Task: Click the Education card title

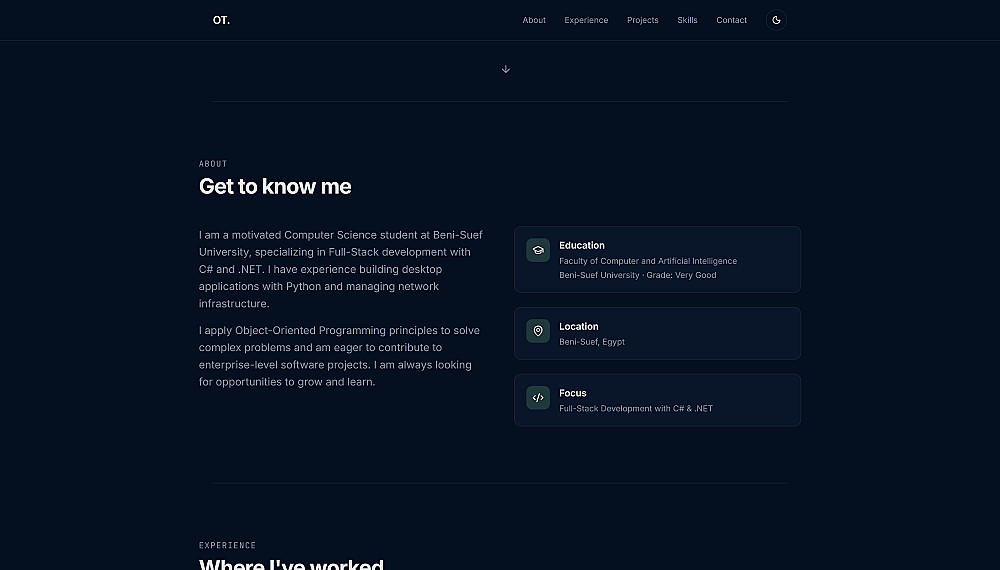Action: click(x=582, y=245)
